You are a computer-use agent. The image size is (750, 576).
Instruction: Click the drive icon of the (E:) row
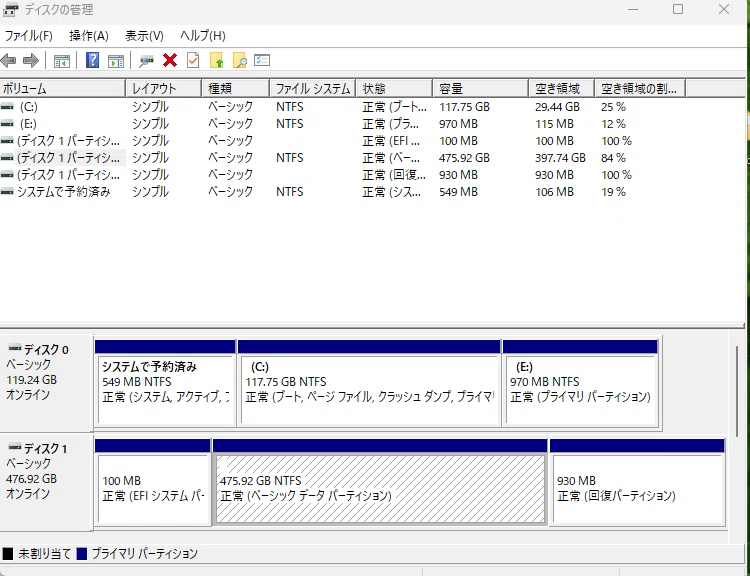pyautogui.click(x=7, y=124)
